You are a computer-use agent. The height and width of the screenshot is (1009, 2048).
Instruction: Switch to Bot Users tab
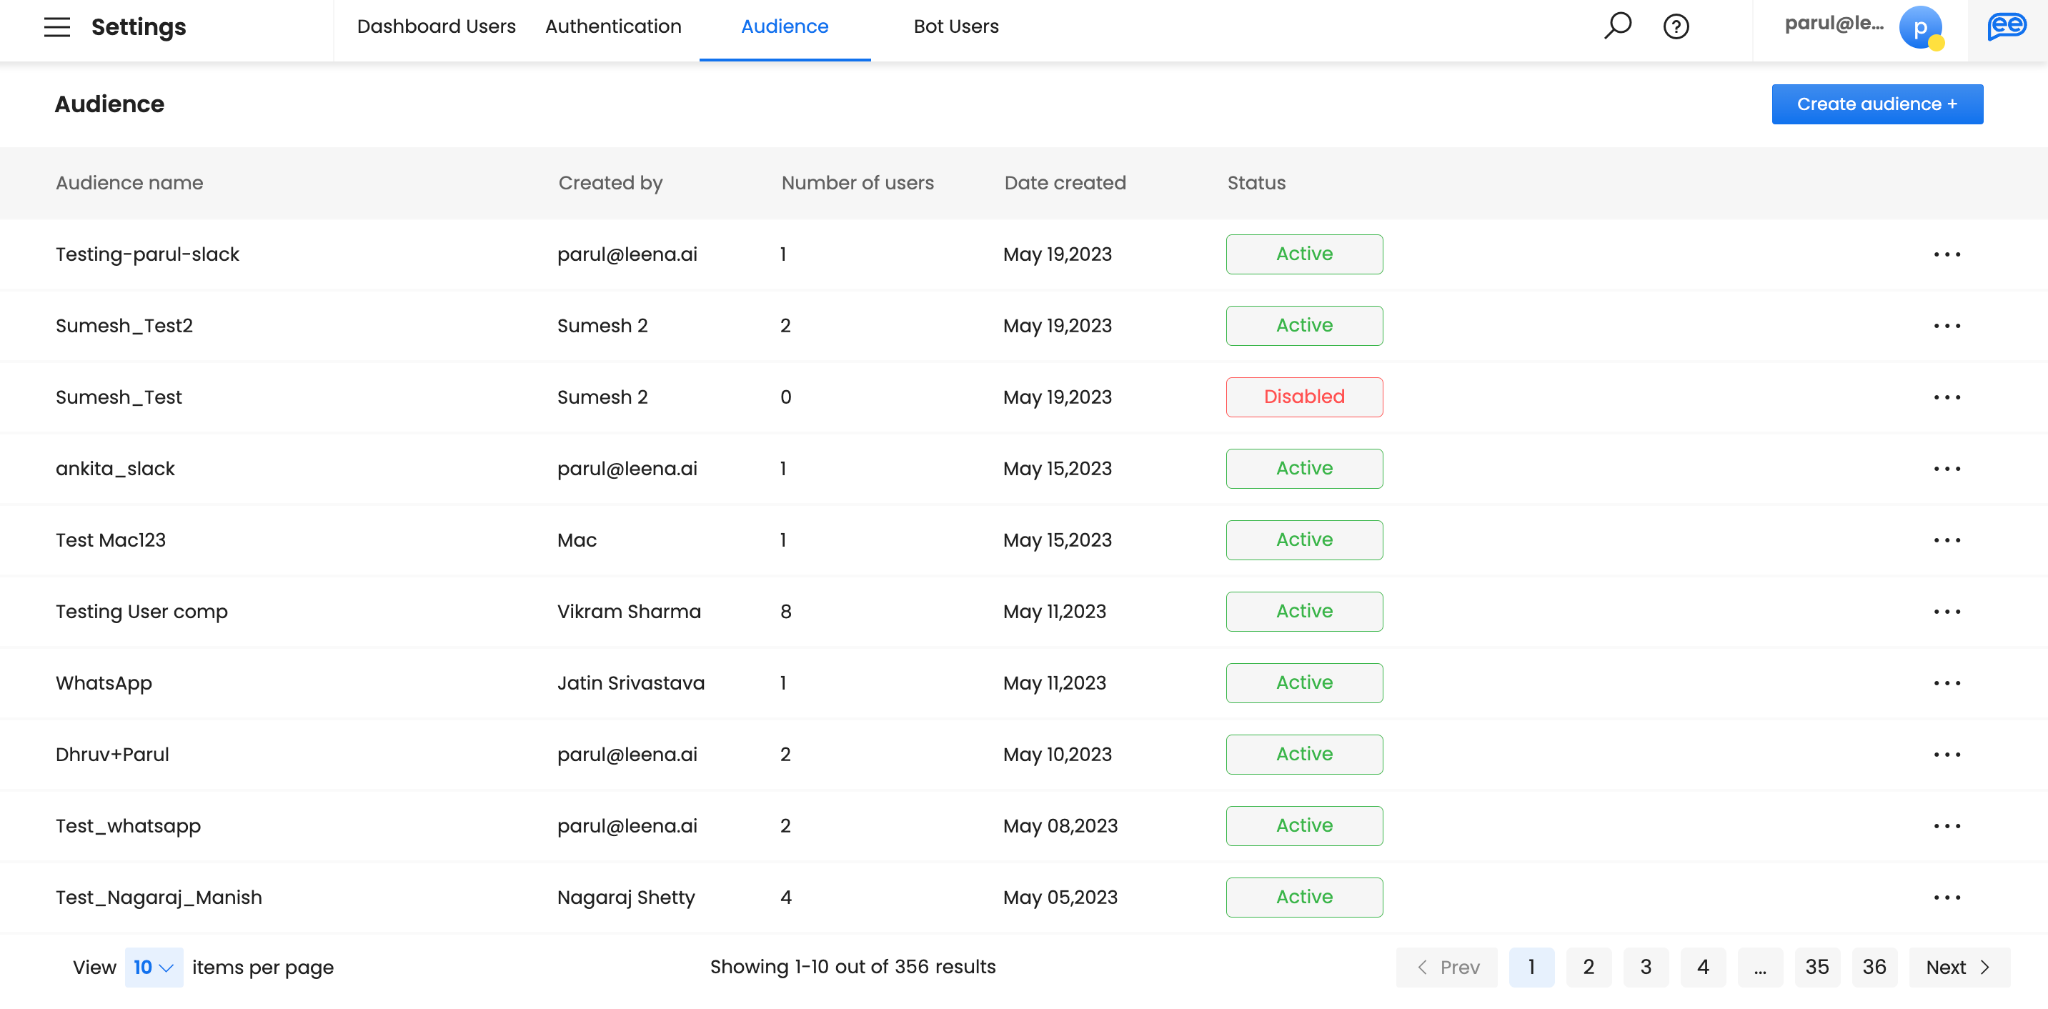click(x=956, y=27)
